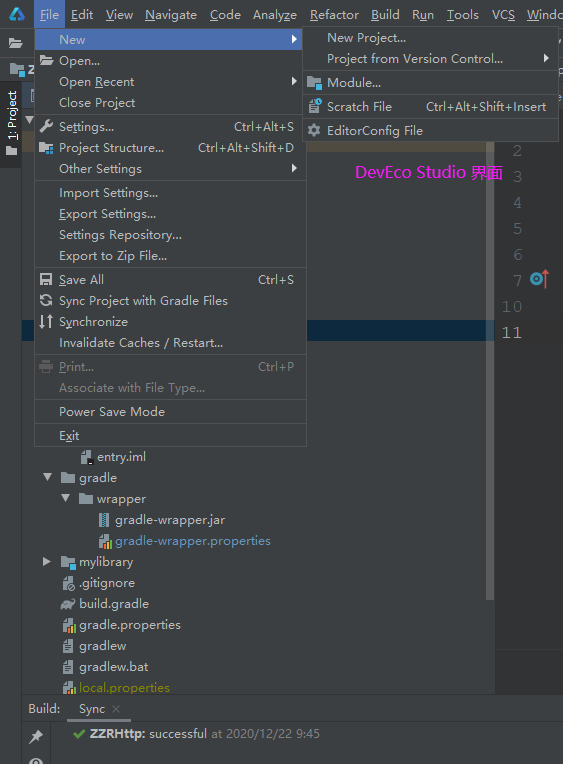The image size is (563, 764).
Task: Click the Open menu folder icon
Action: tap(46, 60)
